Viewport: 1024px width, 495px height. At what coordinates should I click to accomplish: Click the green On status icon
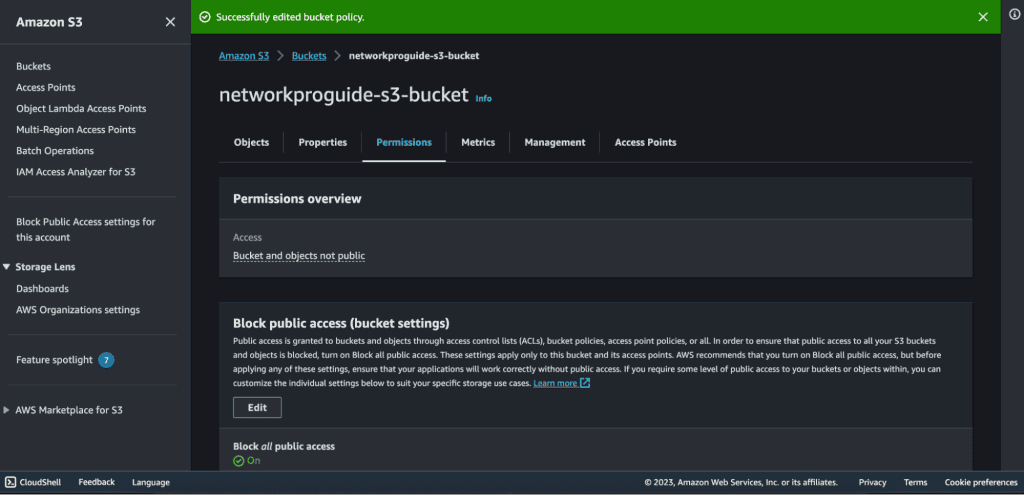click(238, 461)
